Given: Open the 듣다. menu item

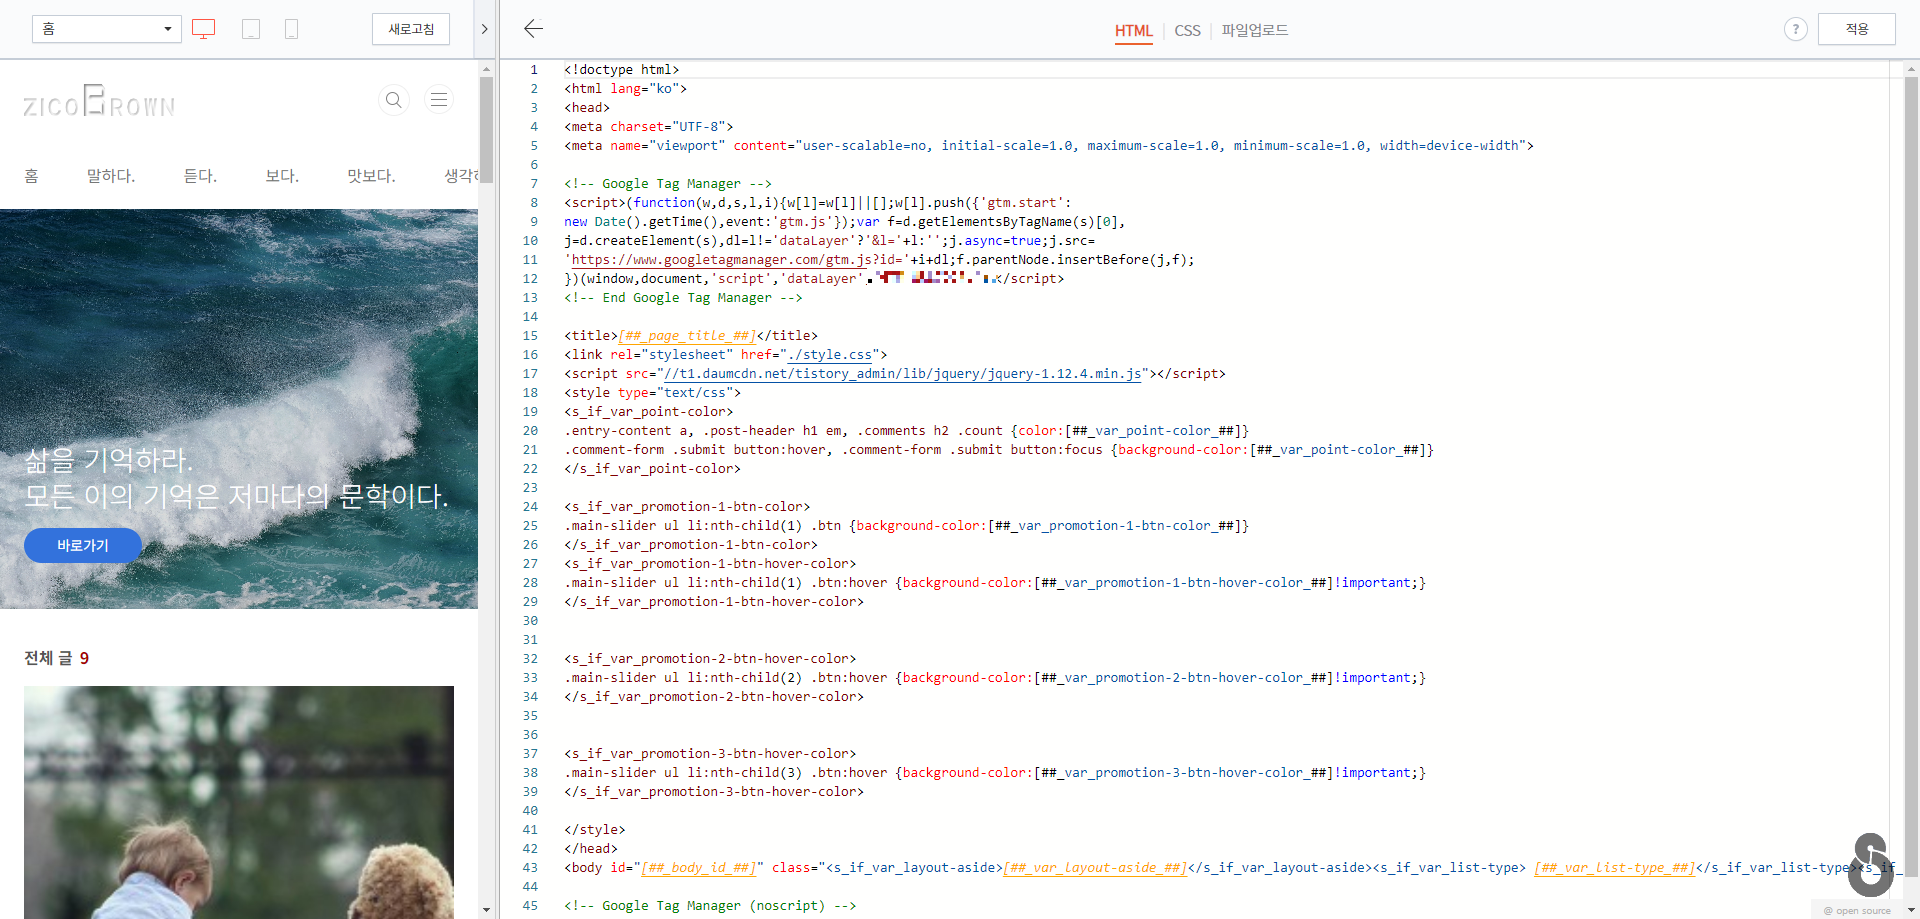Looking at the screenshot, I should pyautogui.click(x=200, y=176).
